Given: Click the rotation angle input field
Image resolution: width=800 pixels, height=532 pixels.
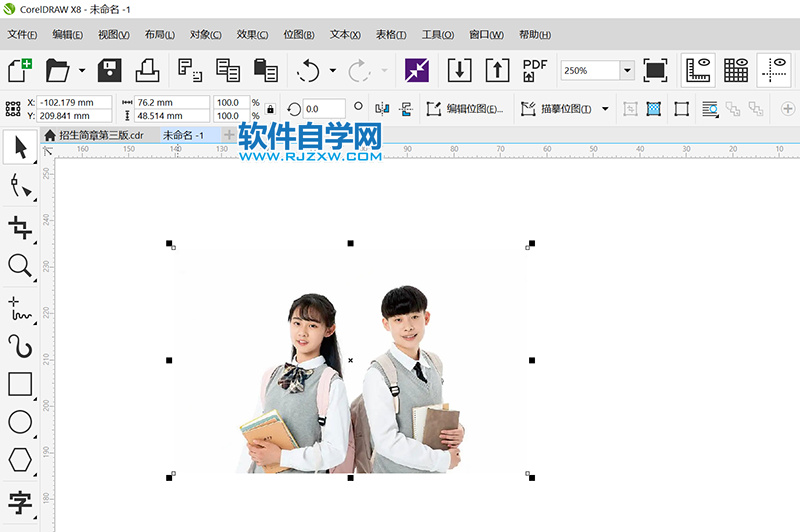Looking at the screenshot, I should point(324,108).
